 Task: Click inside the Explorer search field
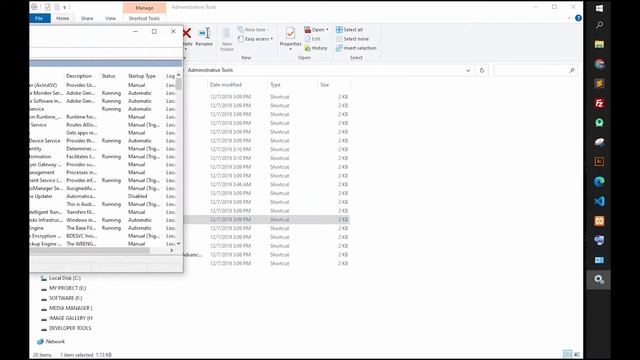point(531,70)
